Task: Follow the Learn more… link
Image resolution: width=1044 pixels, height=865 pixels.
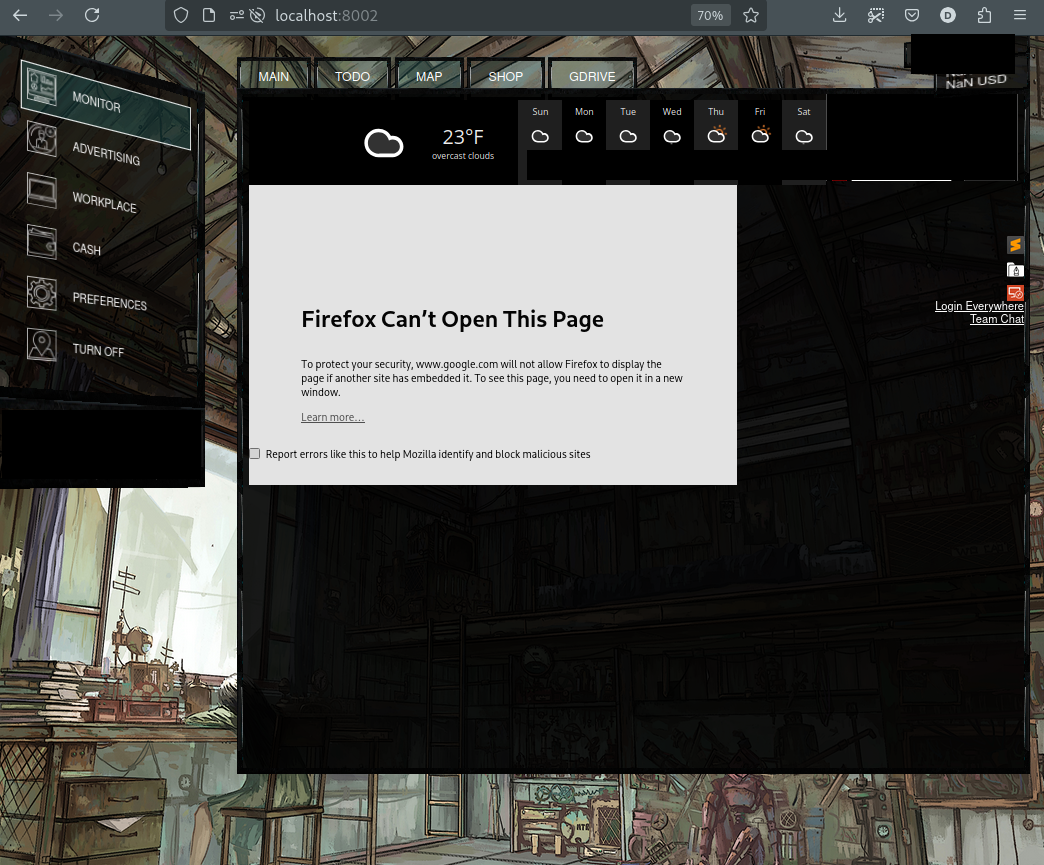Action: click(332, 417)
